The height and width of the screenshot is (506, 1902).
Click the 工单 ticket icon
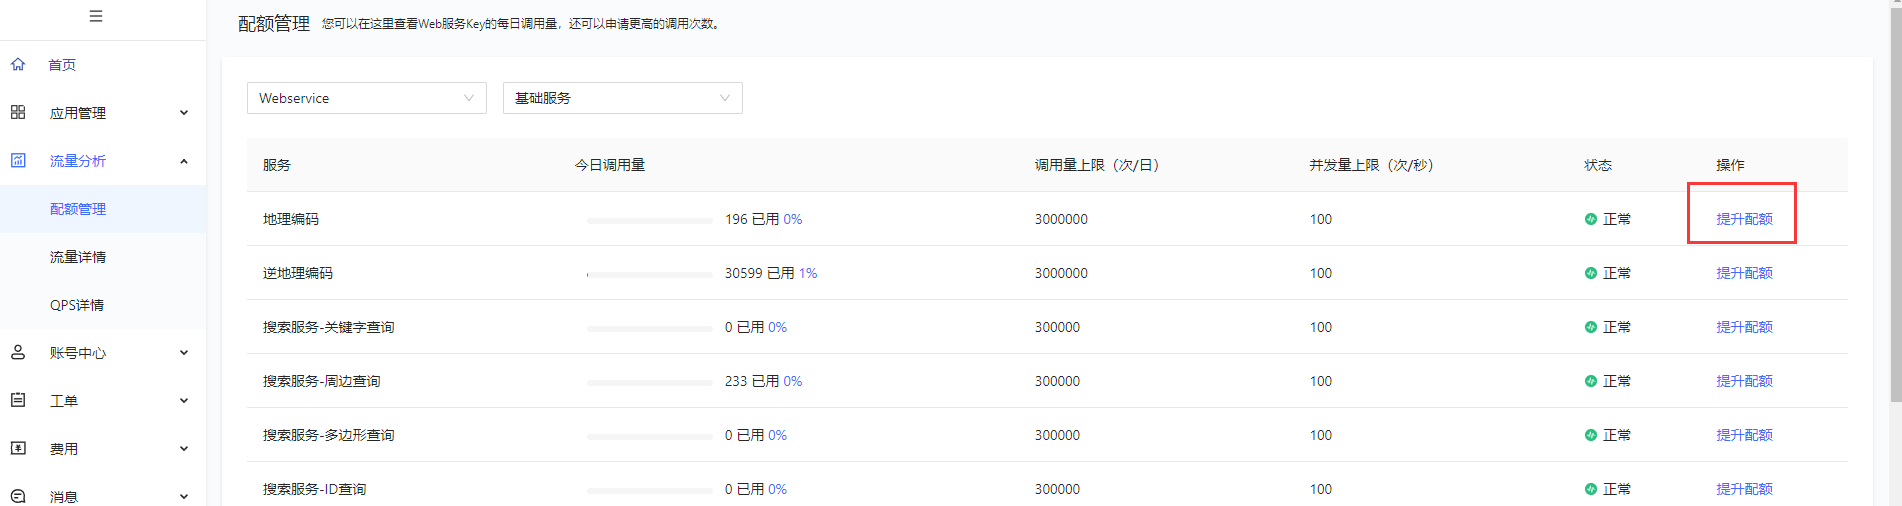(x=18, y=401)
